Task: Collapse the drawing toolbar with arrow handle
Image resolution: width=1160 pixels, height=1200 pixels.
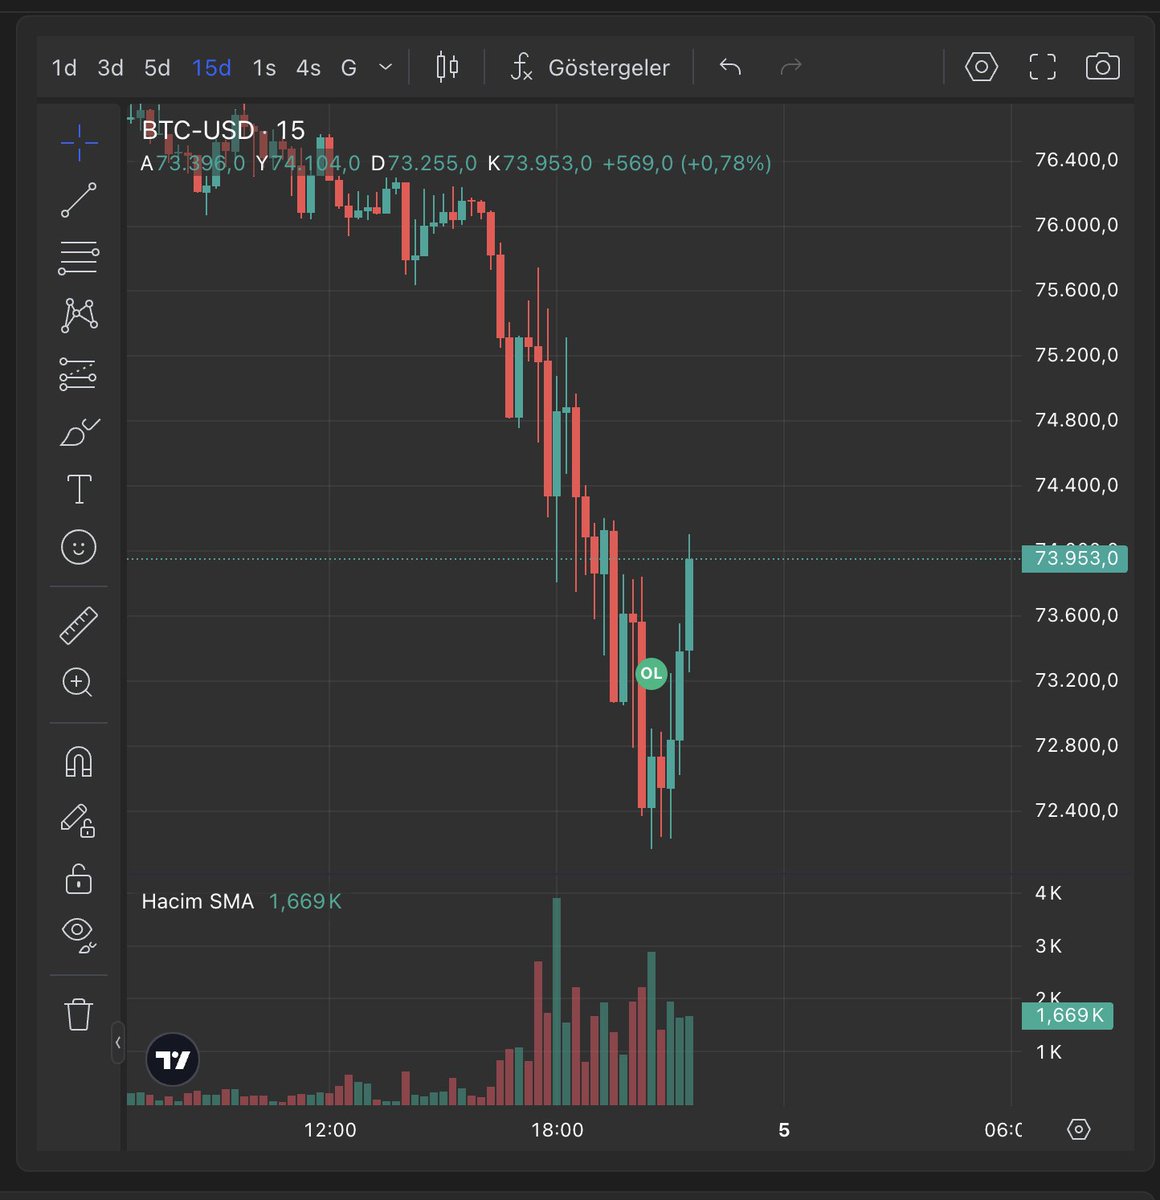Action: coord(118,1042)
